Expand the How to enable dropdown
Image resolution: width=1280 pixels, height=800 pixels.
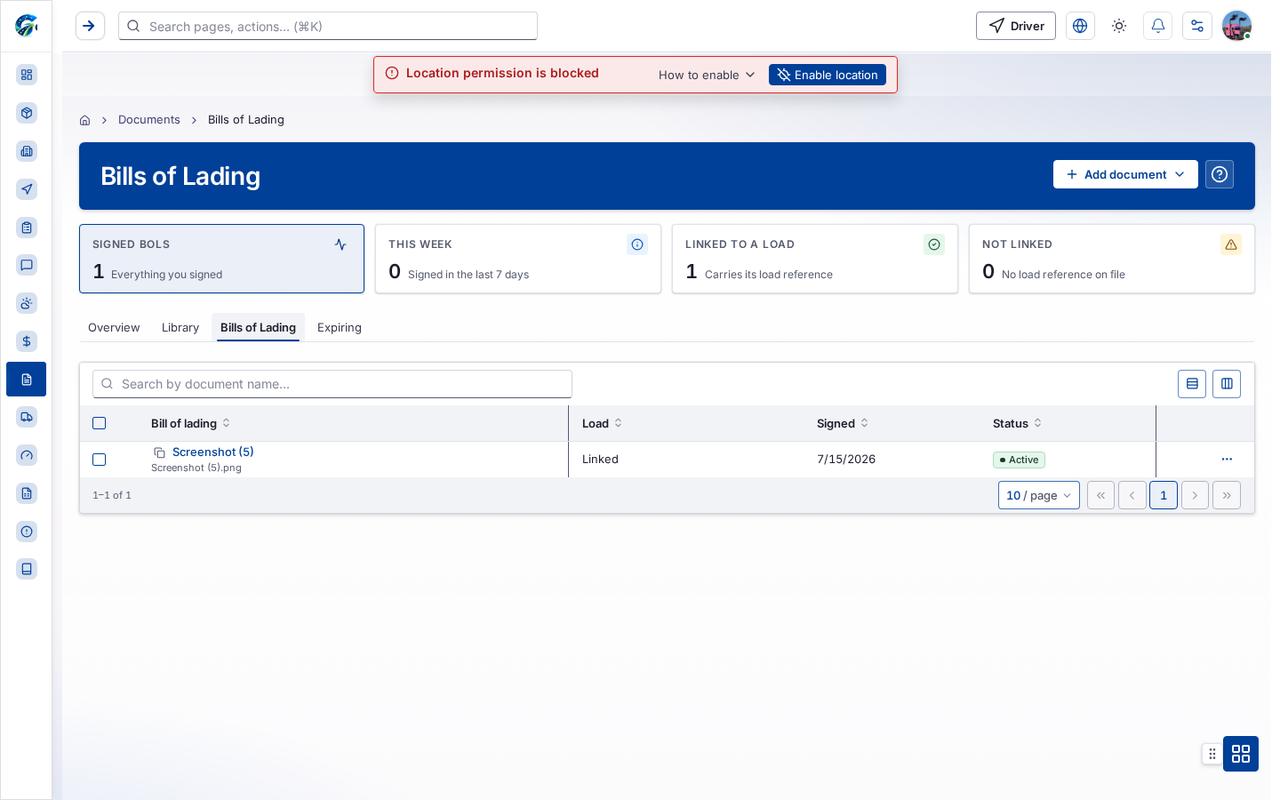click(x=707, y=75)
